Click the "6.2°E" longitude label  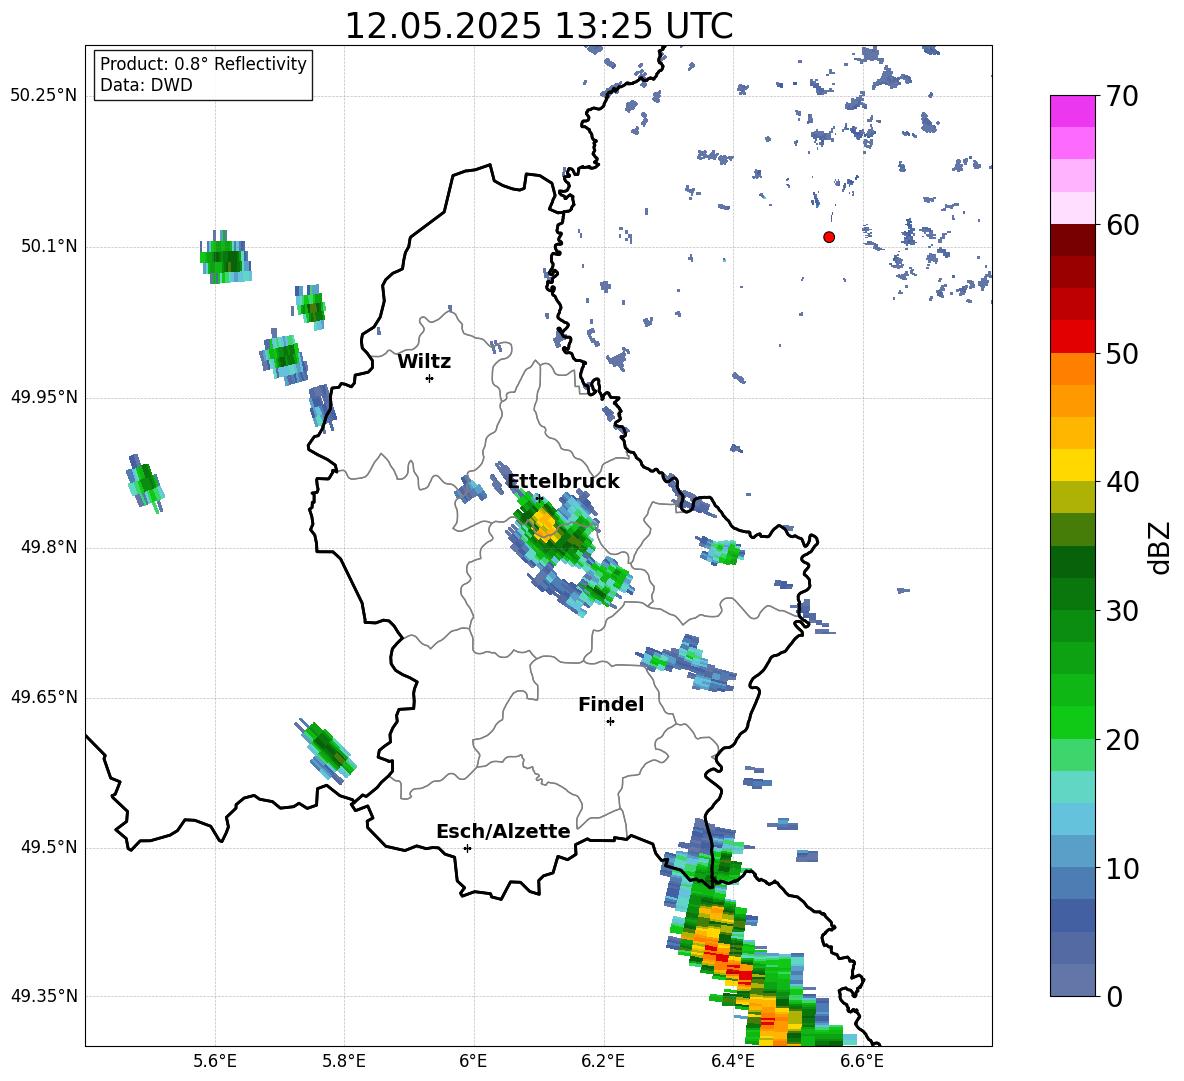click(x=603, y=1061)
